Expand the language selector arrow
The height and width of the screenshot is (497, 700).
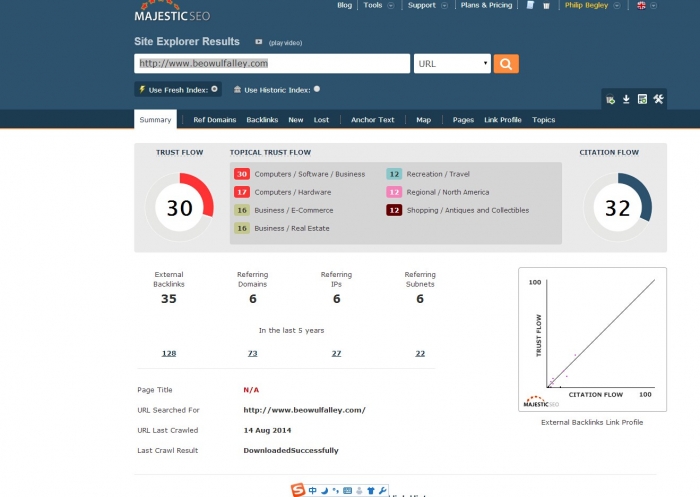[x=653, y=6]
